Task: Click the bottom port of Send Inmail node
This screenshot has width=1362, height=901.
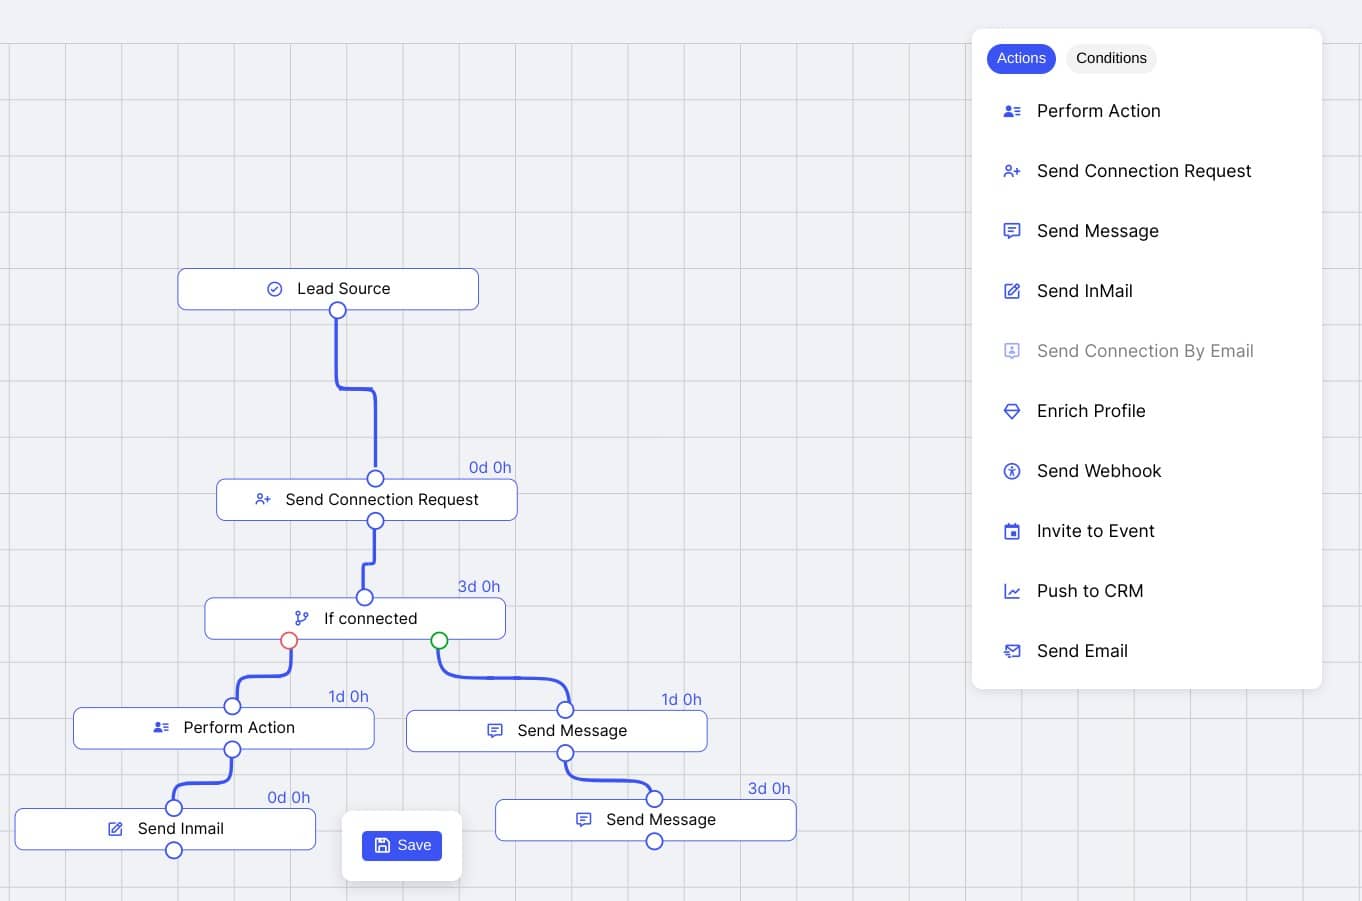Action: [174, 850]
